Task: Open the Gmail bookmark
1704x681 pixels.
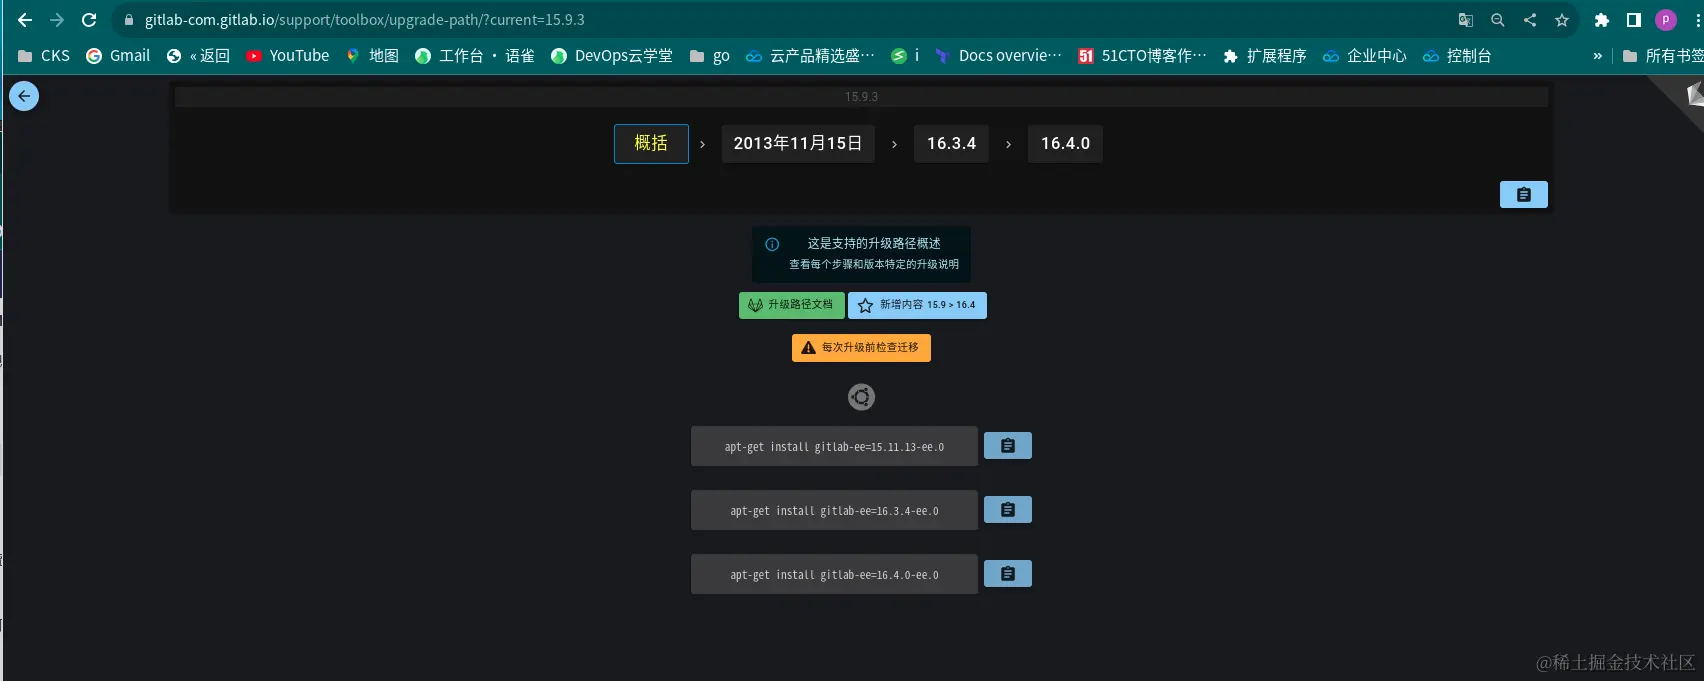Action: (x=118, y=56)
